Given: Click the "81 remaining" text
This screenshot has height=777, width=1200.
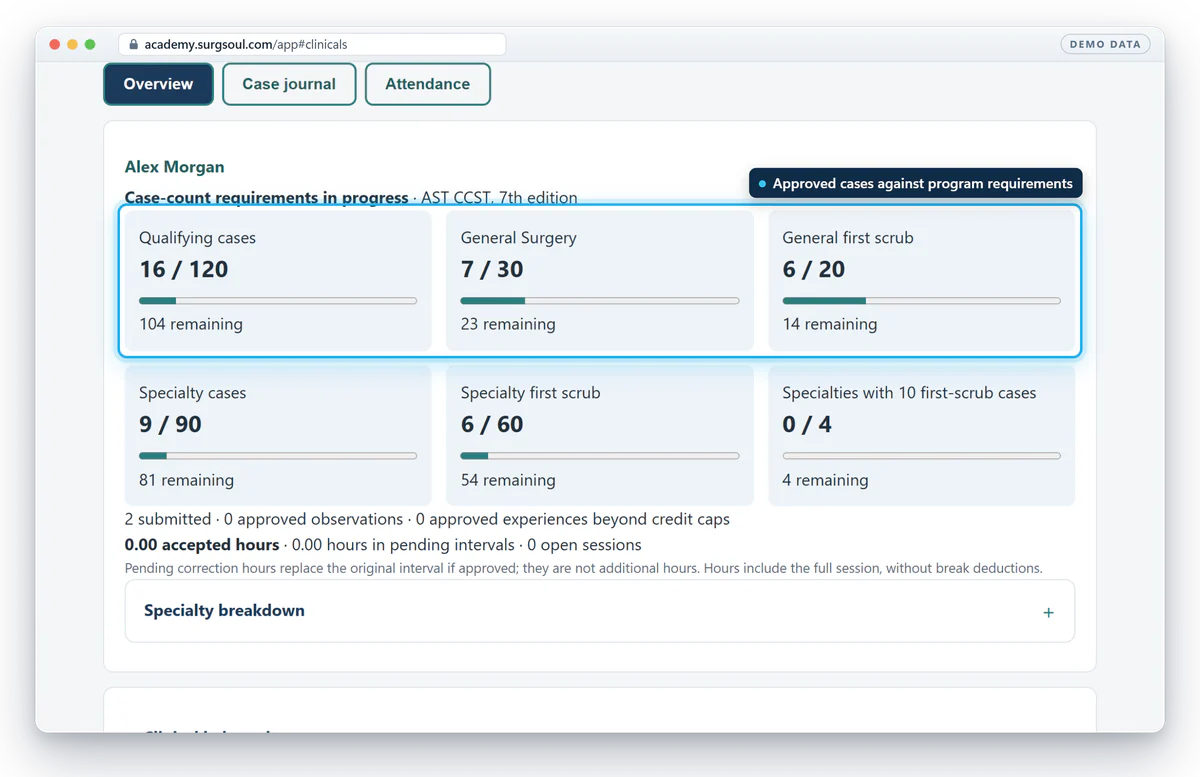Looking at the screenshot, I should point(186,480).
